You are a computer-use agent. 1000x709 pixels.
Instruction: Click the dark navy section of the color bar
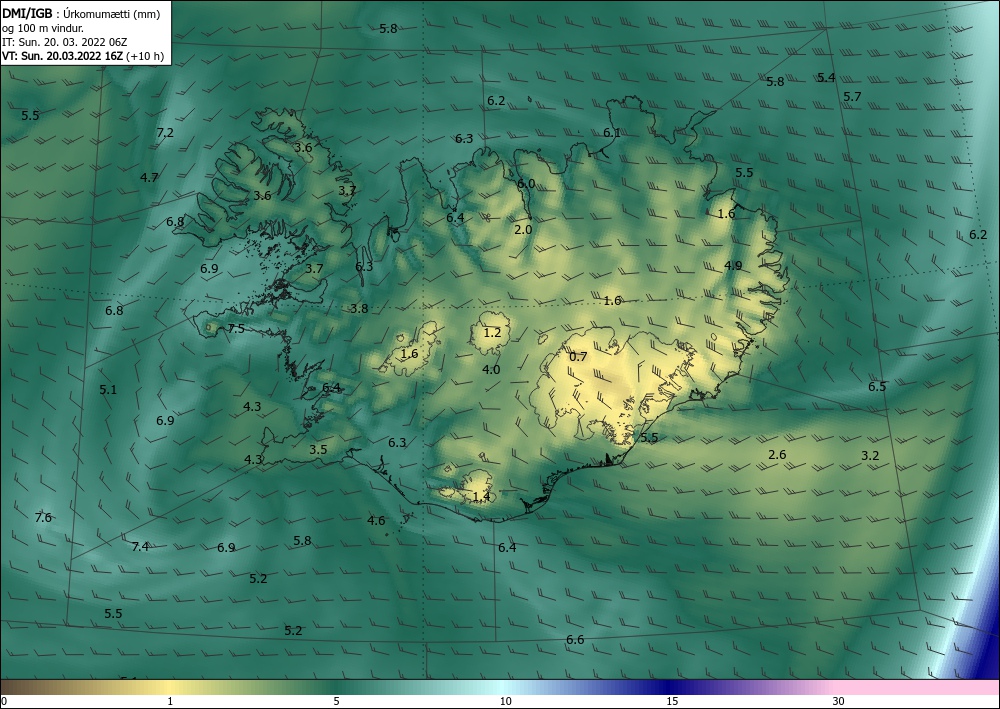pos(670,687)
